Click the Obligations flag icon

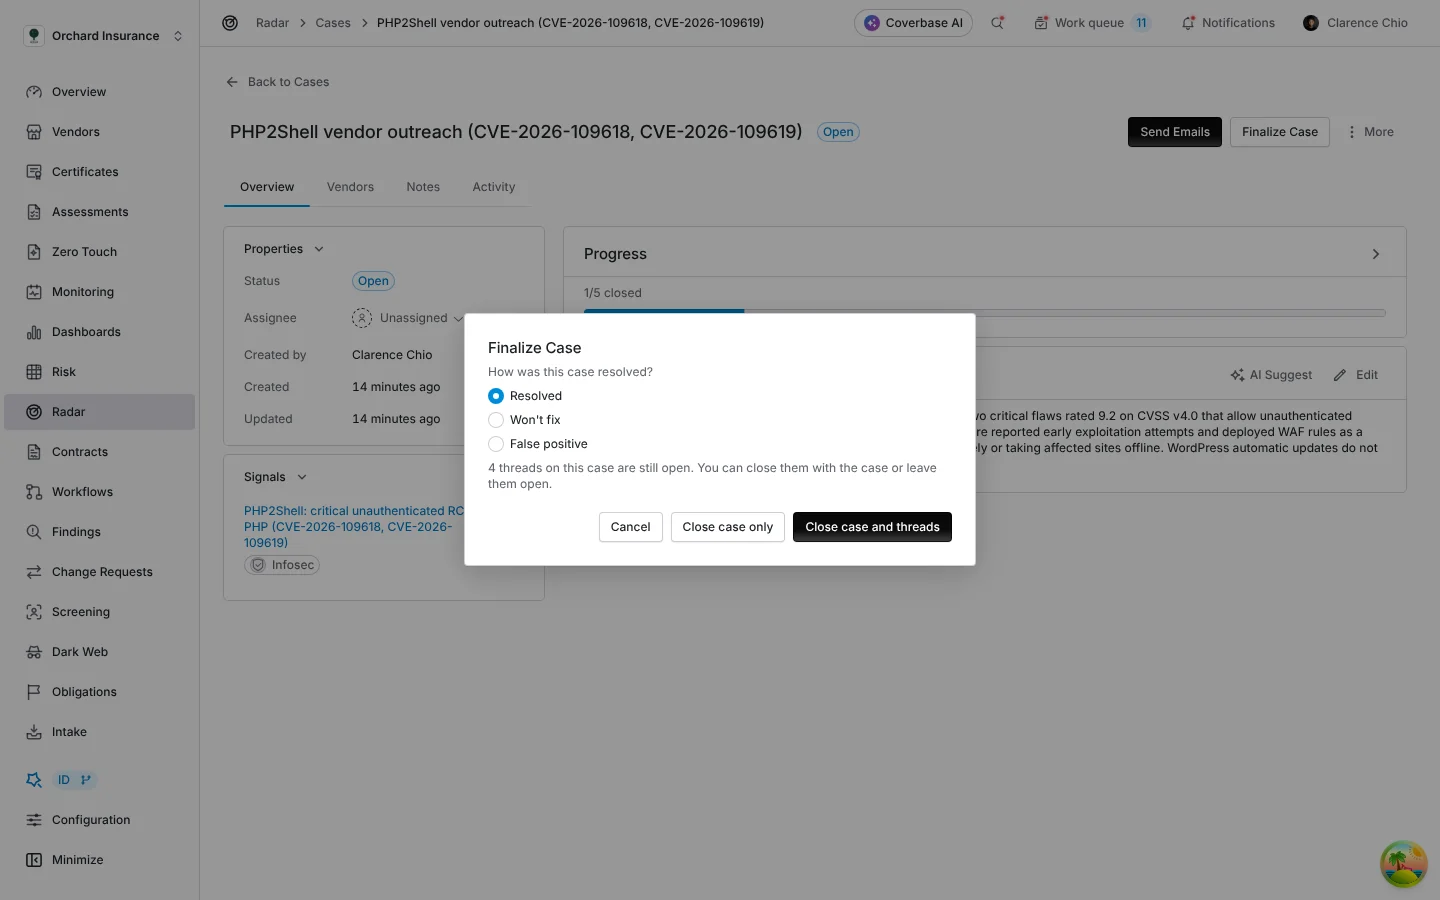point(34,692)
